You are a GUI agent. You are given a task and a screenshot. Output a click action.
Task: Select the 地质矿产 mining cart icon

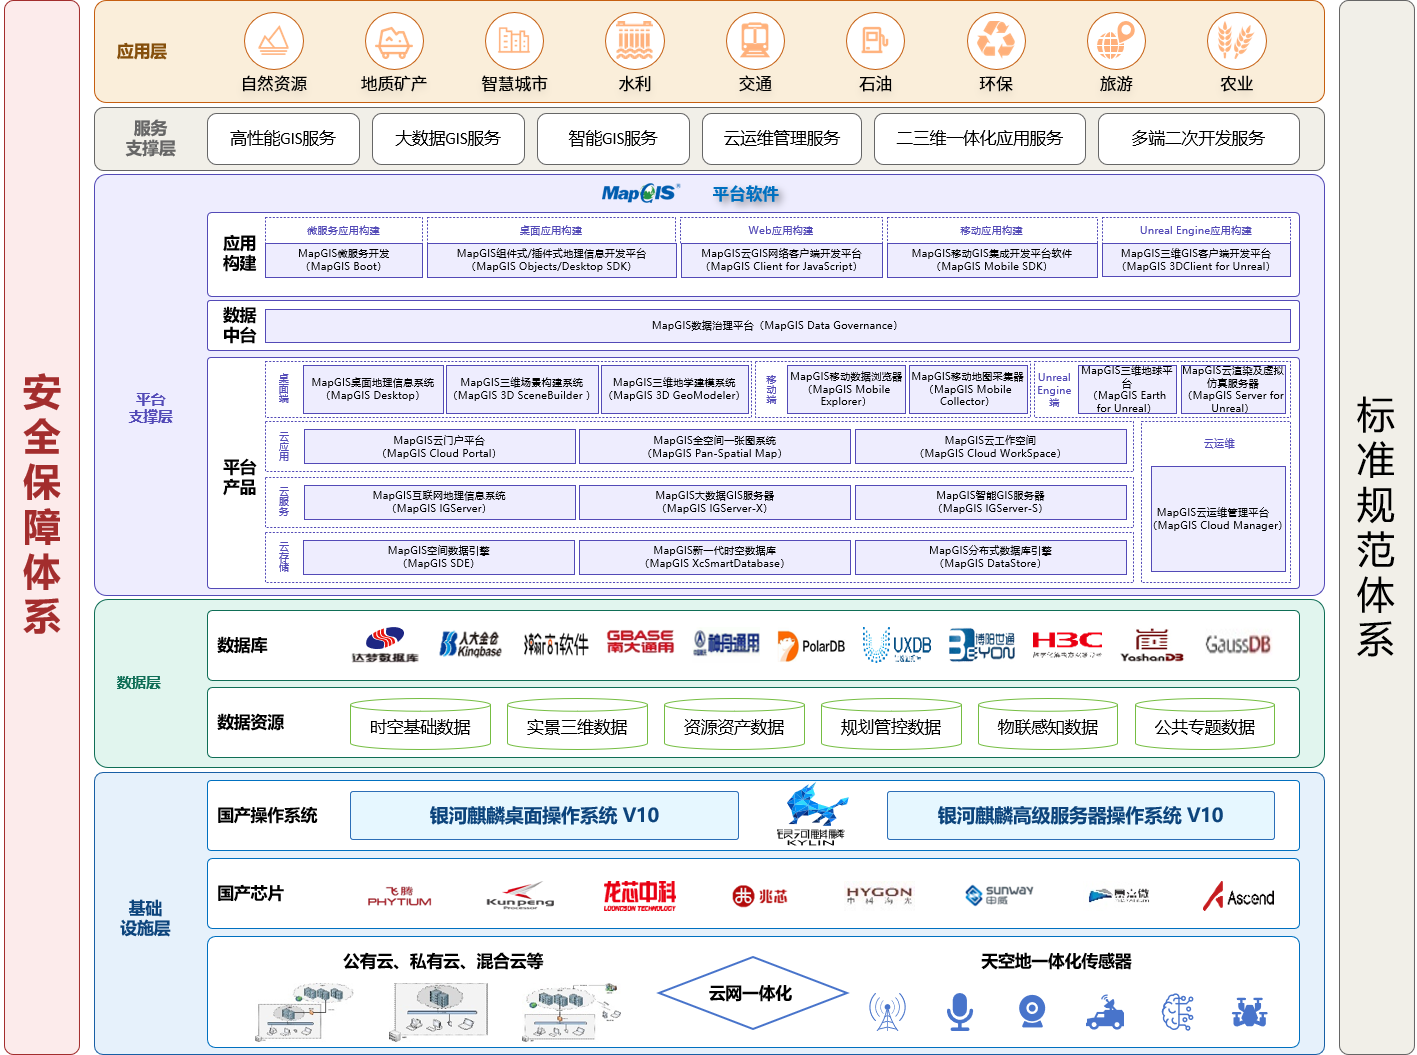point(394,41)
